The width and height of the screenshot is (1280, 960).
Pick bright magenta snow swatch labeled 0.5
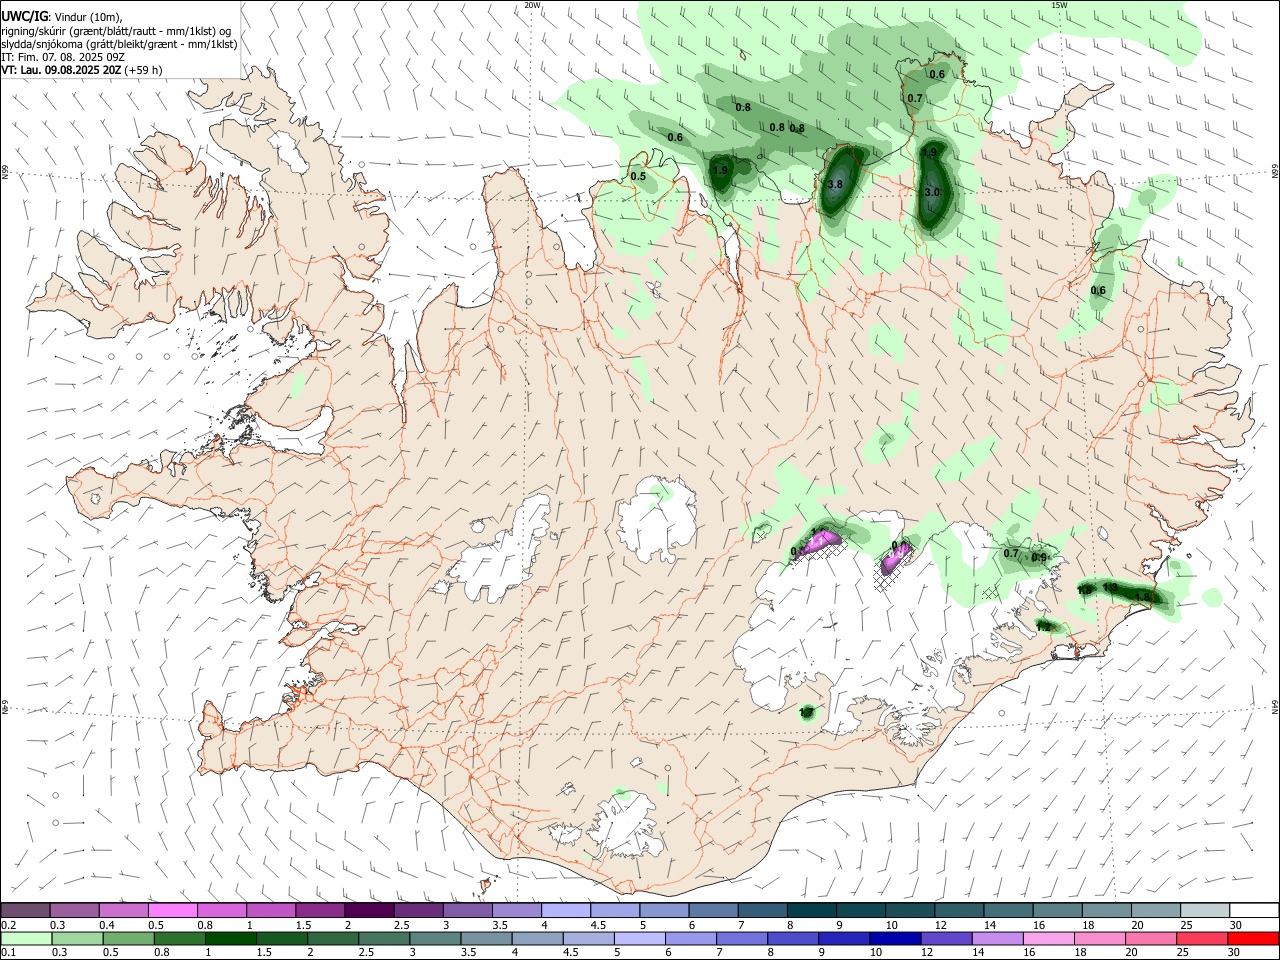coord(172,911)
